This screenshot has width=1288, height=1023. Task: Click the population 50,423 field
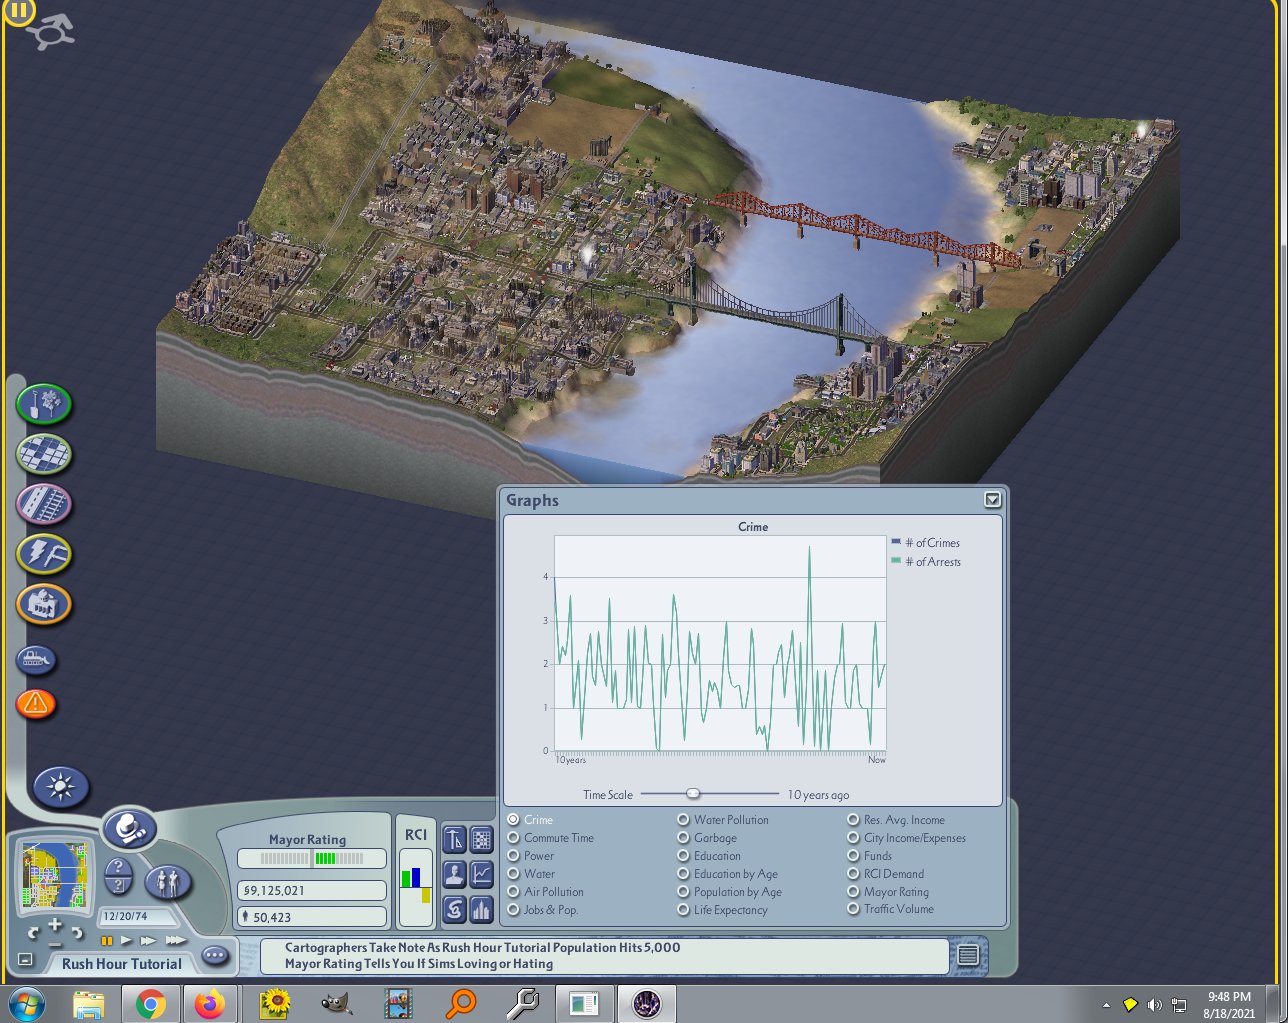coord(312,916)
